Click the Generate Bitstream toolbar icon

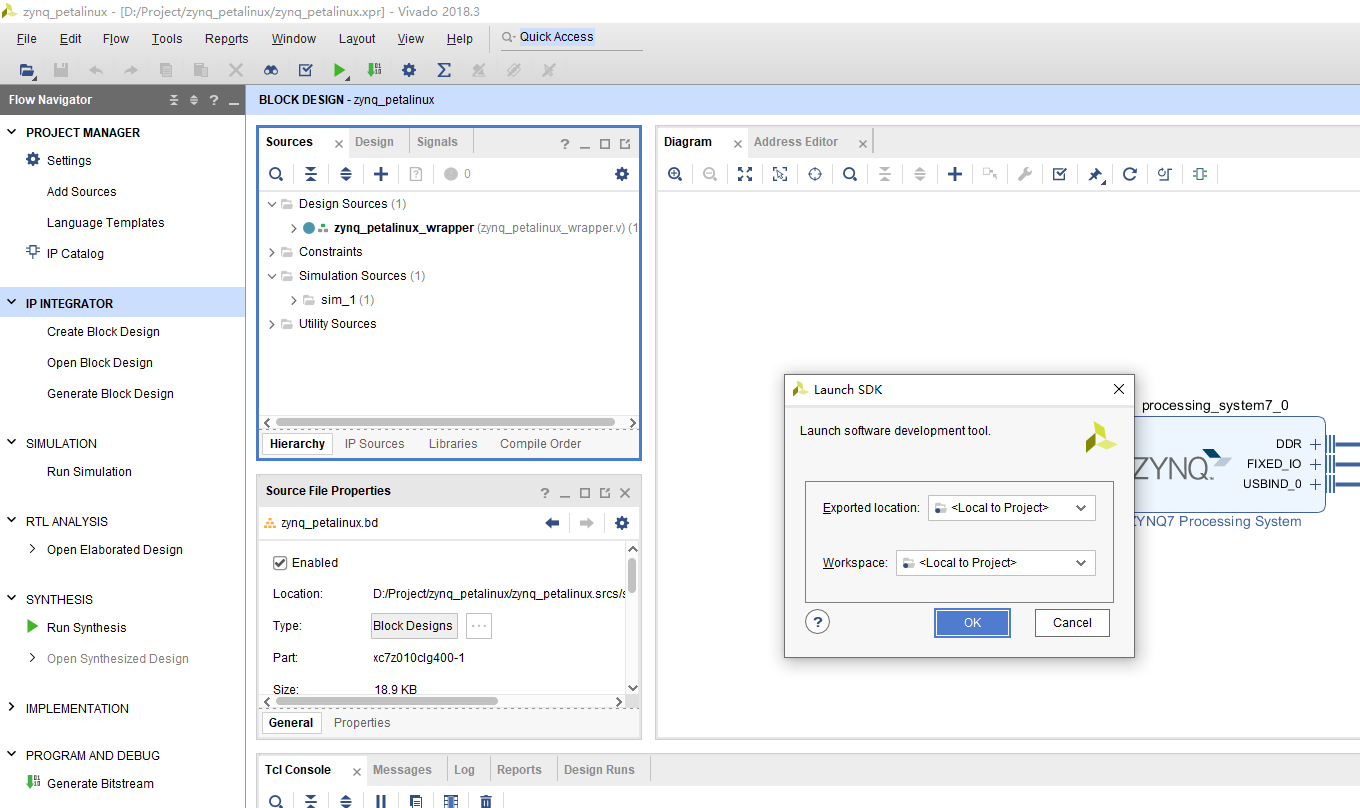374,70
